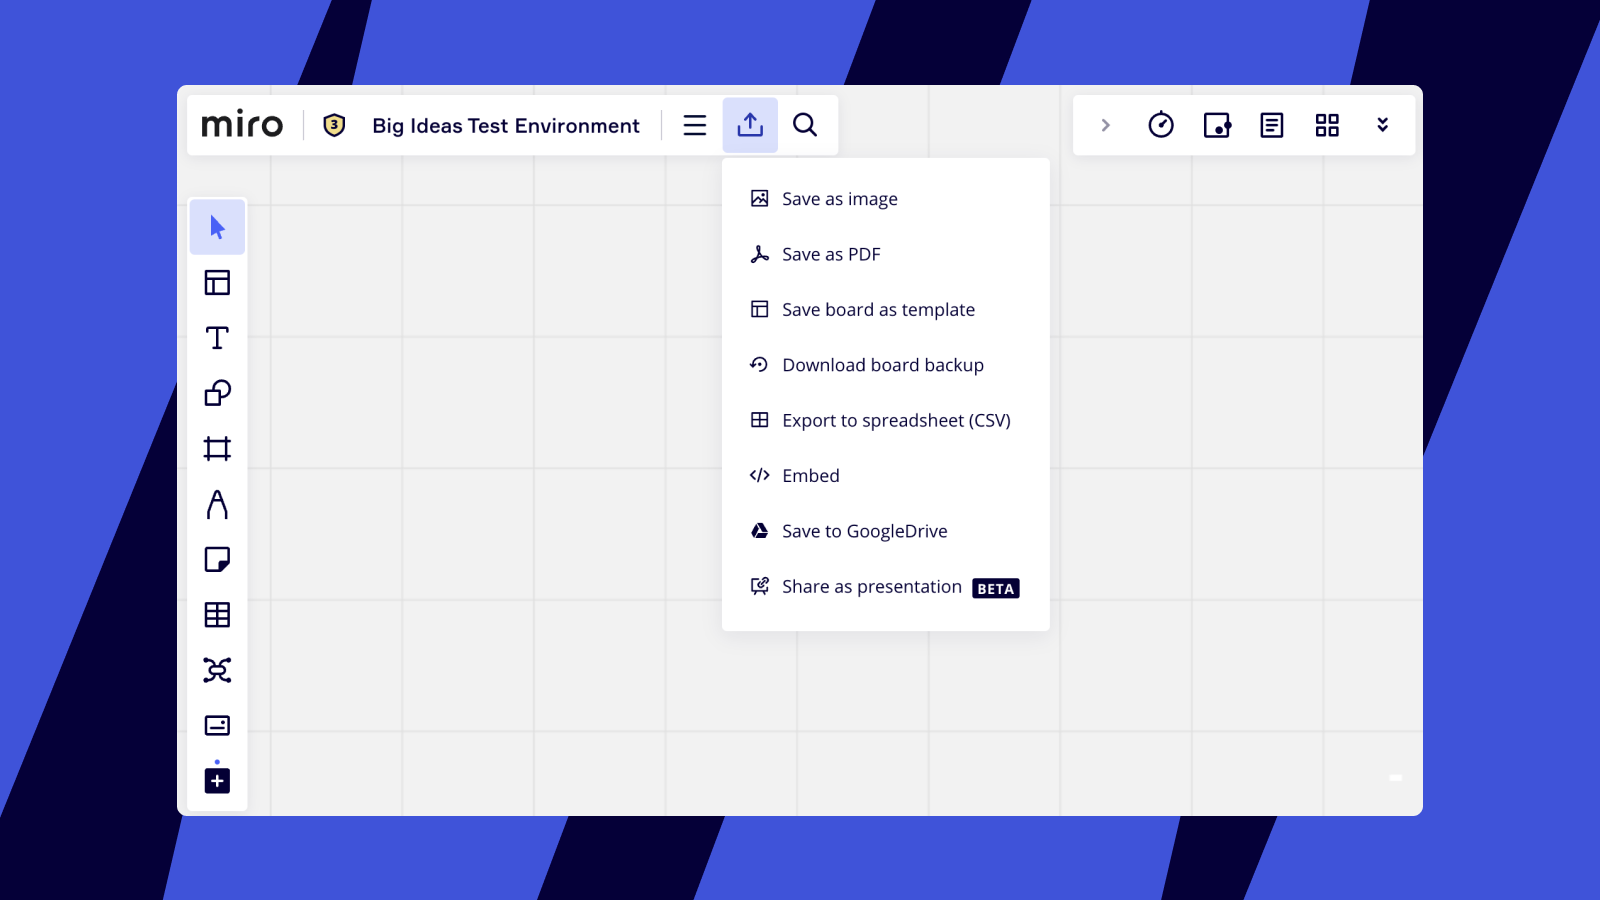Choose the Shapes tool

pos(217,393)
